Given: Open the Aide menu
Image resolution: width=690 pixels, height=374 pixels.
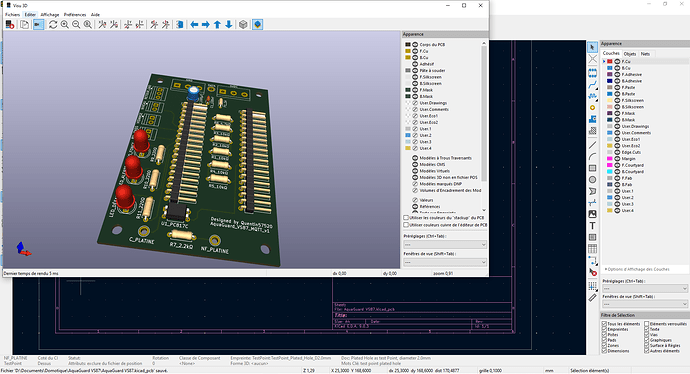Looking at the screenshot, I should point(95,15).
